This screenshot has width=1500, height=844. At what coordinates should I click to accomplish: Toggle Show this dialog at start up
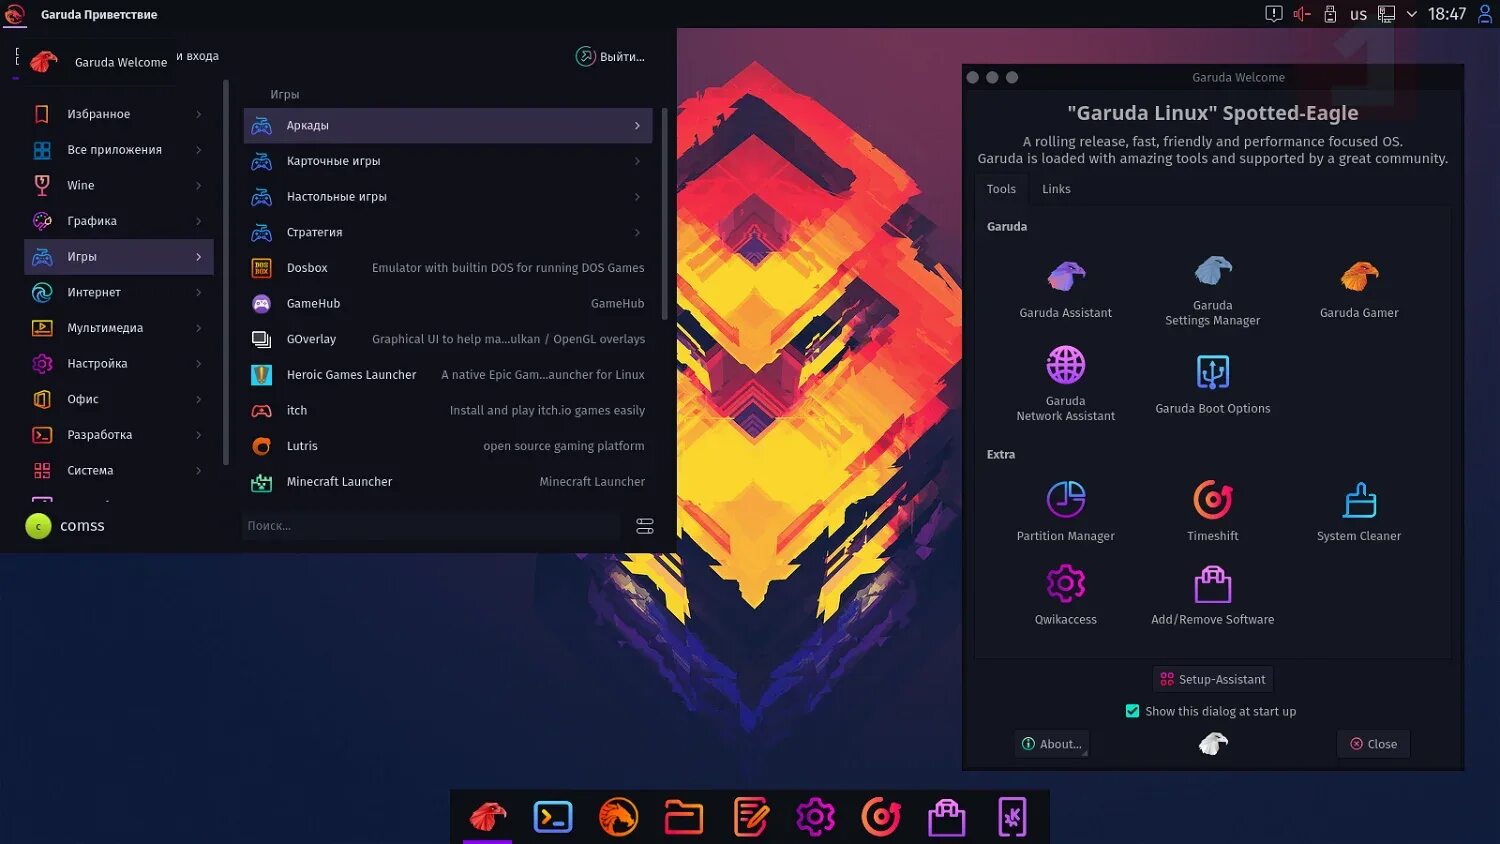pos(1132,711)
